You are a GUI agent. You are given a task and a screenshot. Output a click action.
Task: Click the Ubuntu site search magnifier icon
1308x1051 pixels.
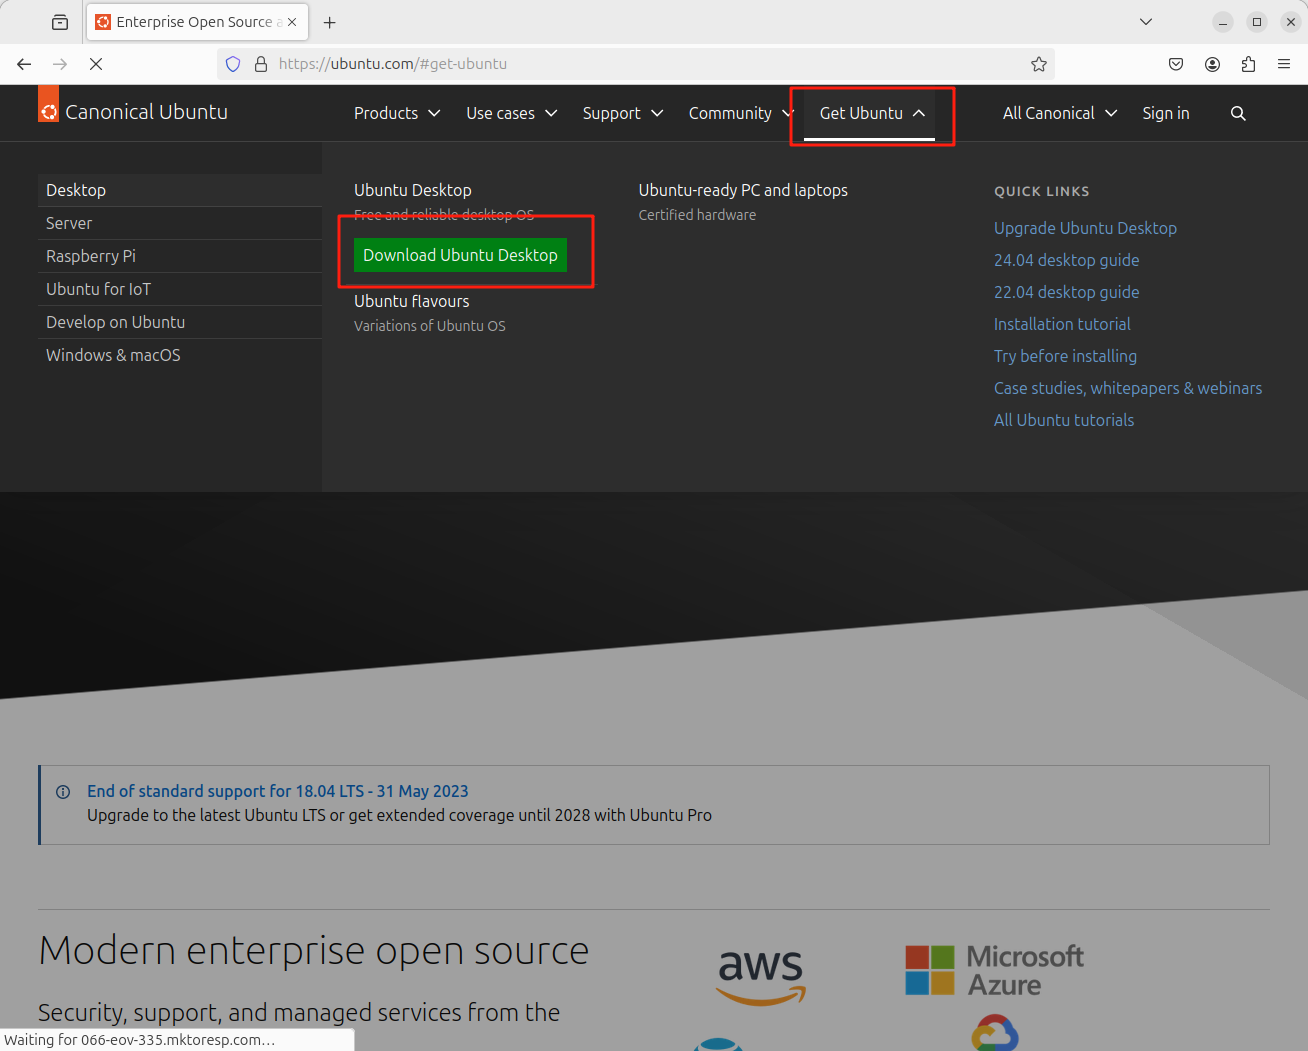click(x=1238, y=113)
